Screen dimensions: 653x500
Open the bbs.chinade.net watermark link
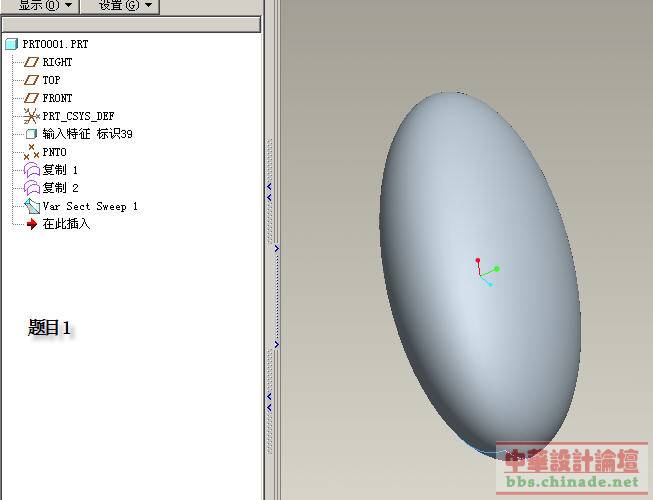point(573,482)
